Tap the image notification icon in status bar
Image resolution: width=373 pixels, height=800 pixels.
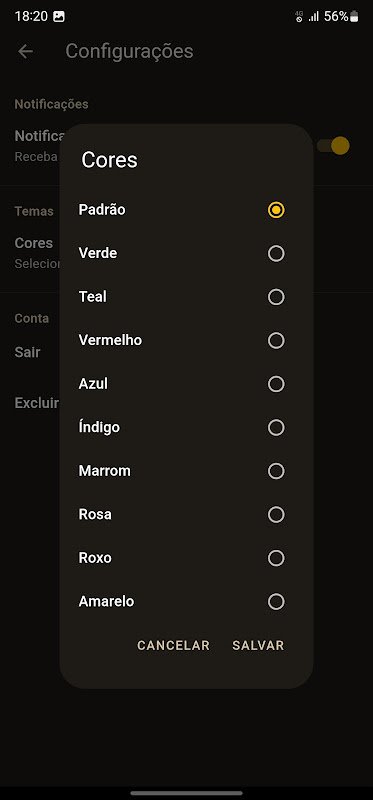pos(59,17)
